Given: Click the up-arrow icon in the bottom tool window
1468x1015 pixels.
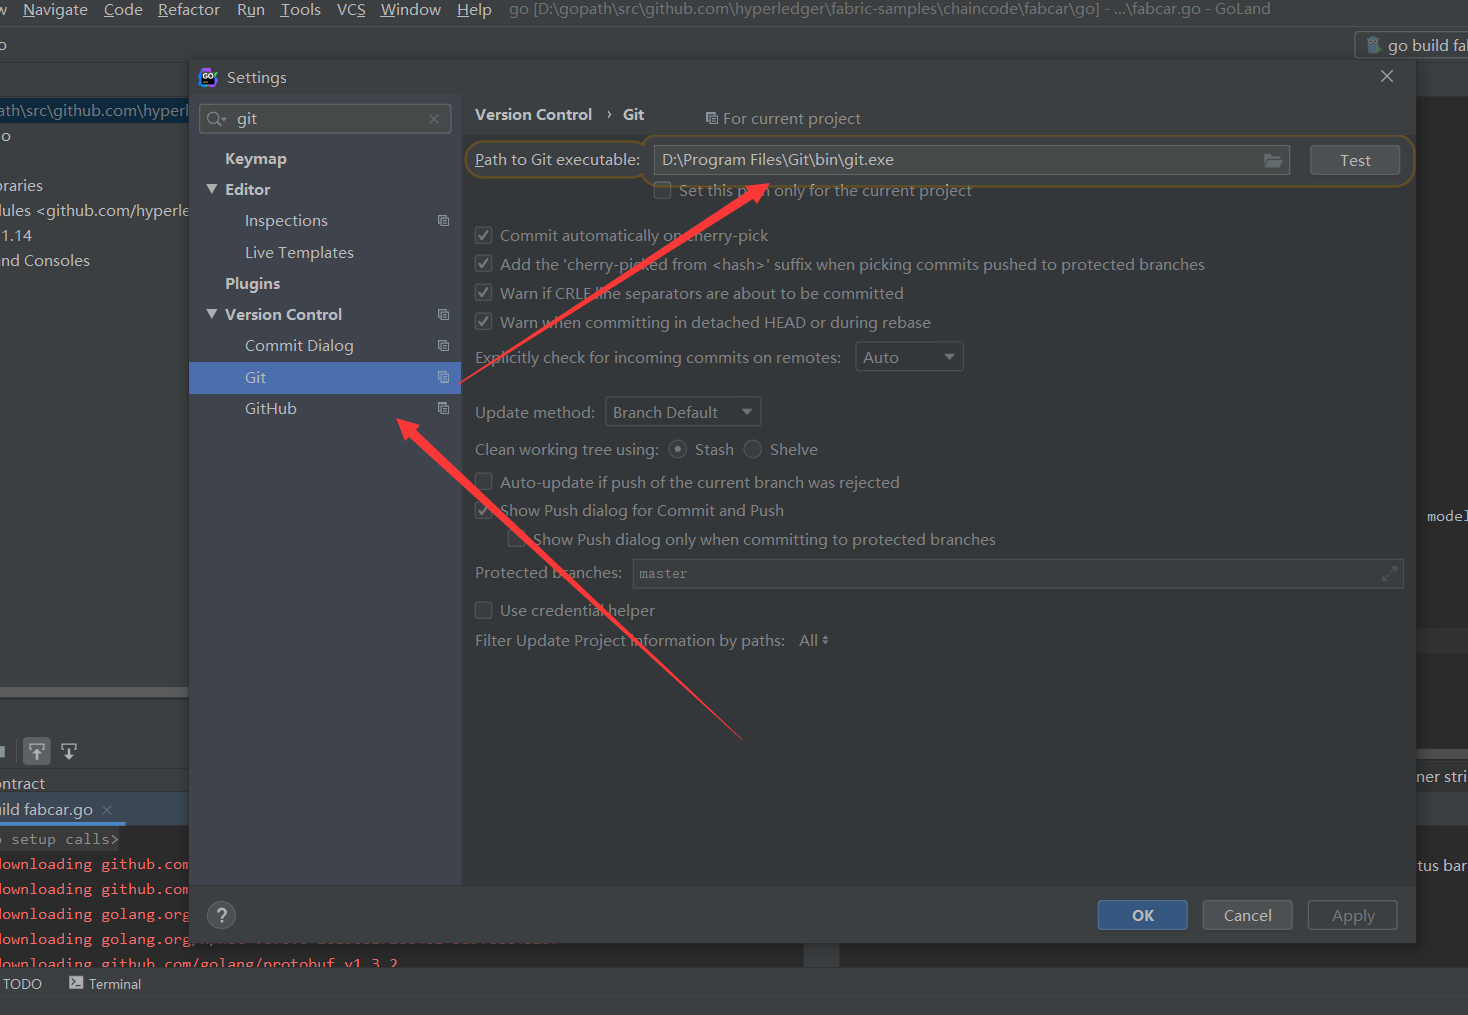Looking at the screenshot, I should point(37,751).
